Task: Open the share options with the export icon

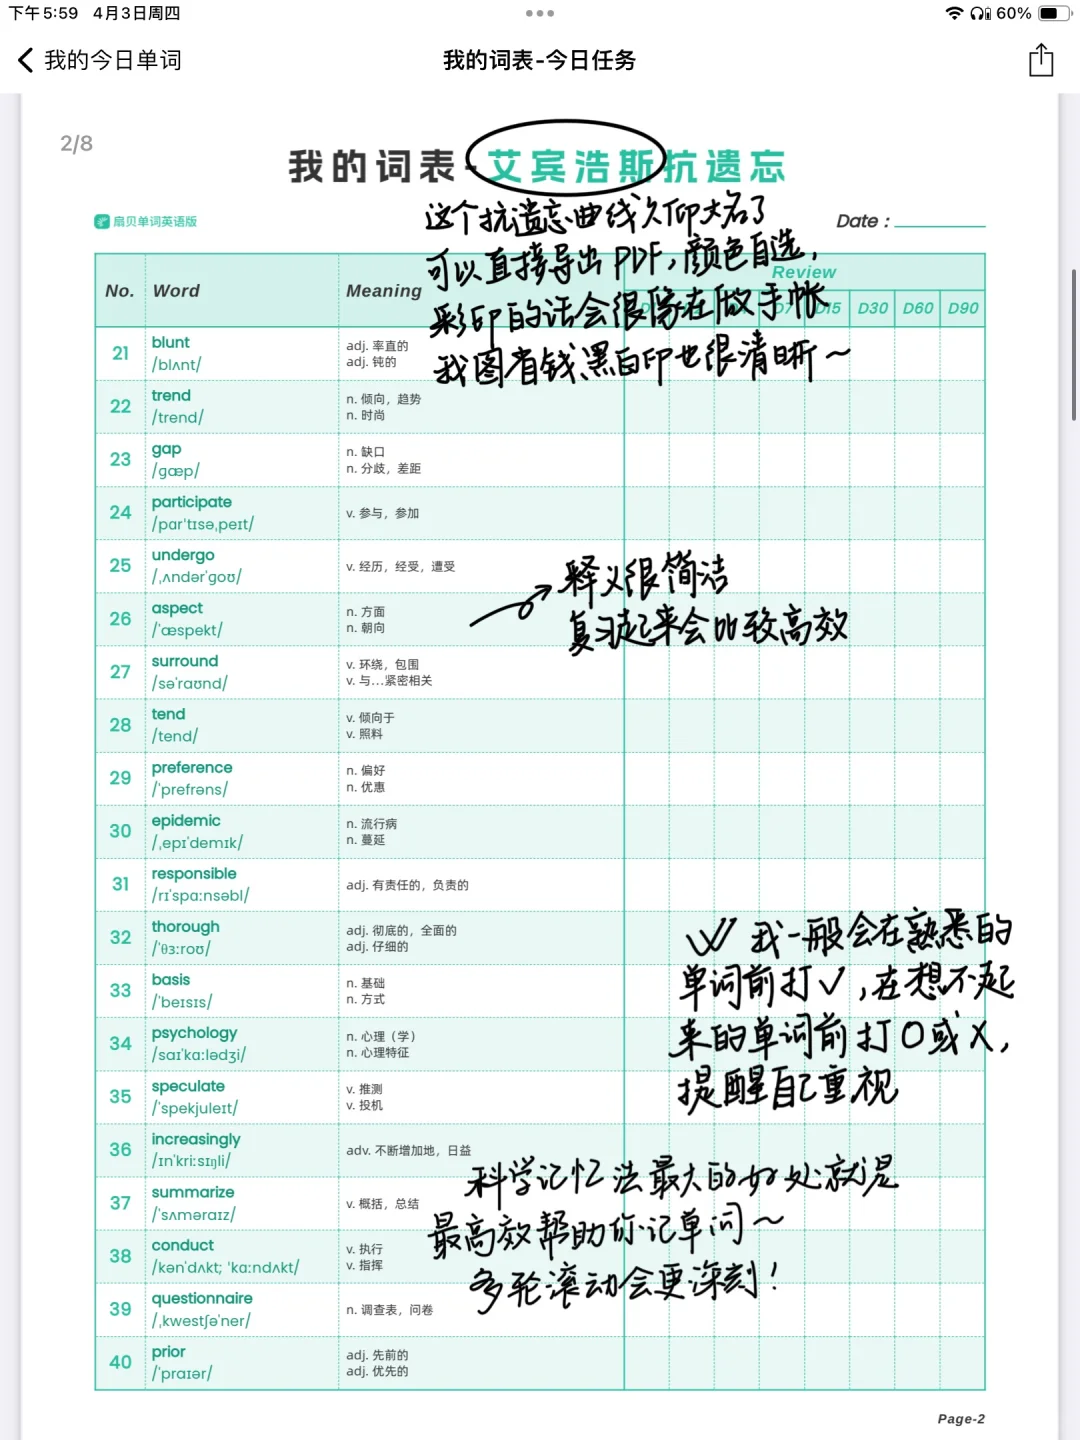Action: coord(1042,61)
